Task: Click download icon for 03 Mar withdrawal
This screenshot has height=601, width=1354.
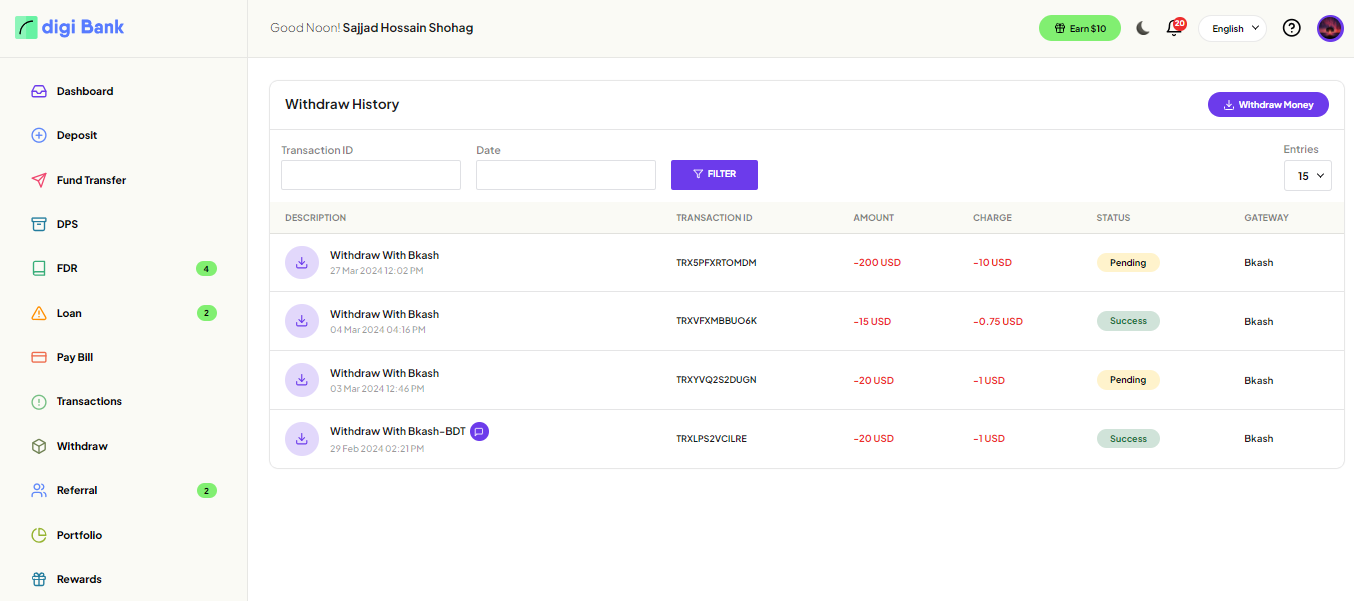Action: 302,380
